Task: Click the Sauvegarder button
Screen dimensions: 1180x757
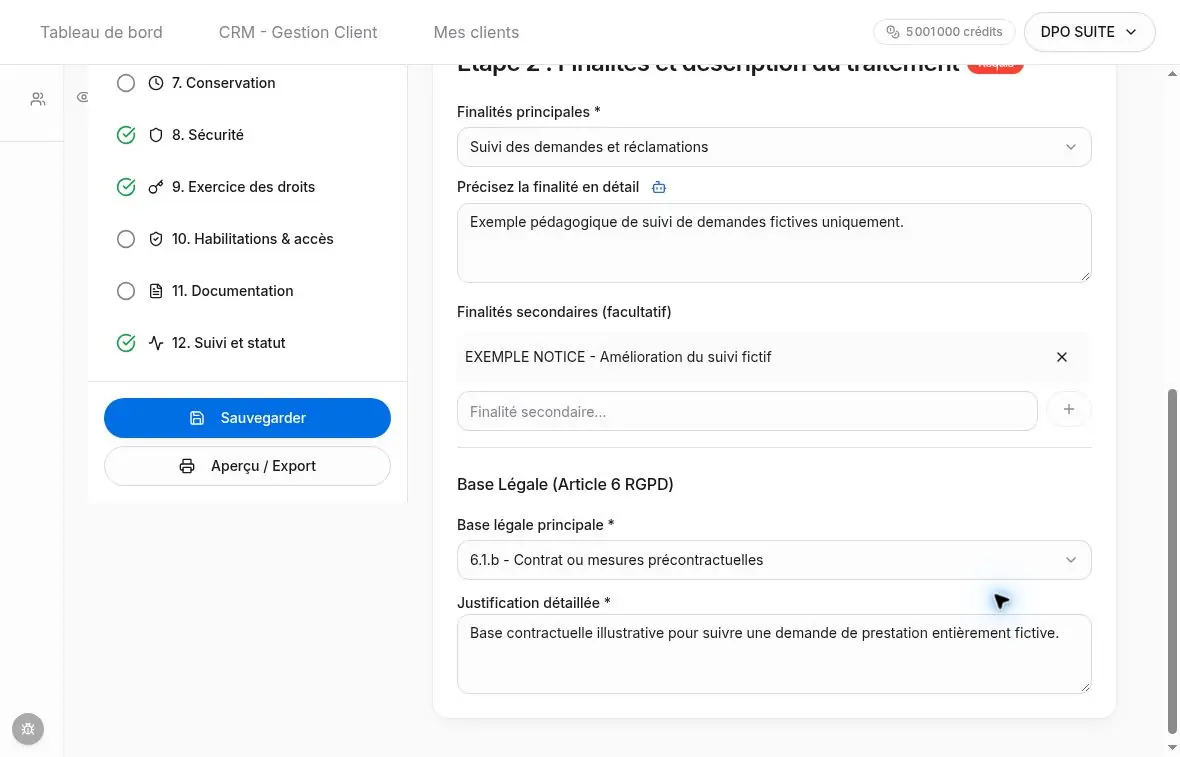Action: pos(247,418)
